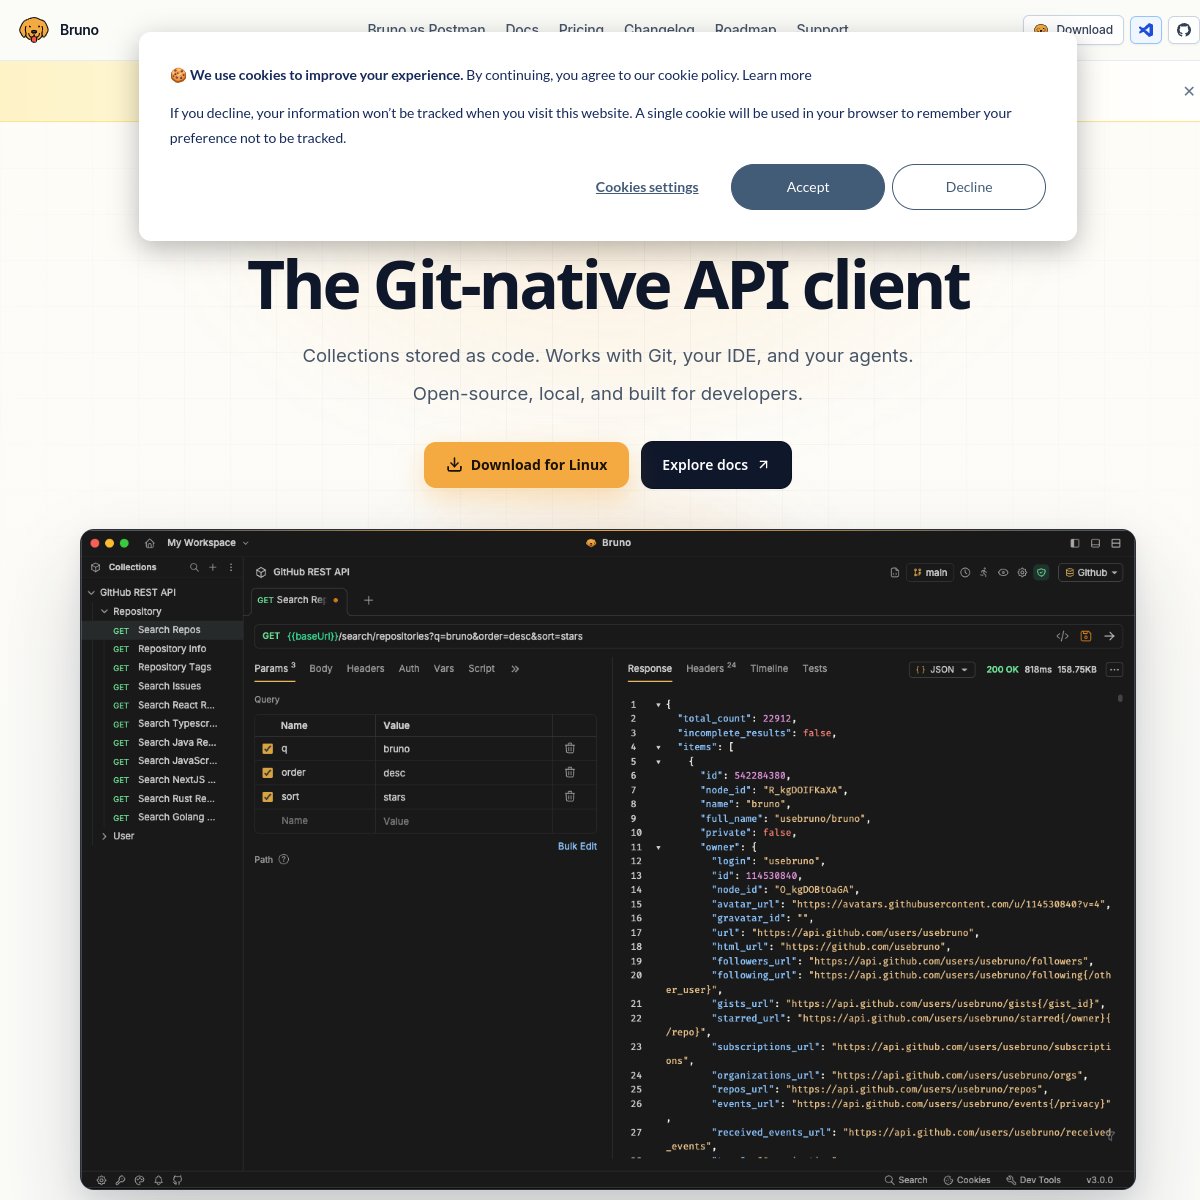Switch to Auth tab
This screenshot has height=1200, width=1200.
(409, 669)
